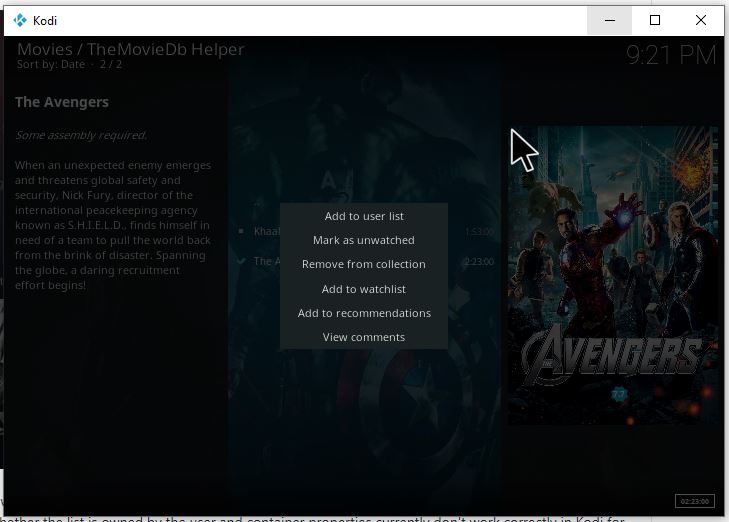
Task: Click the movie plot description text
Action: tap(113, 225)
